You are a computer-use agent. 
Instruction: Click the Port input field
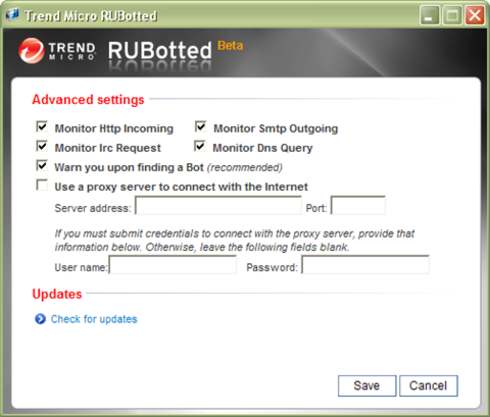coord(358,205)
